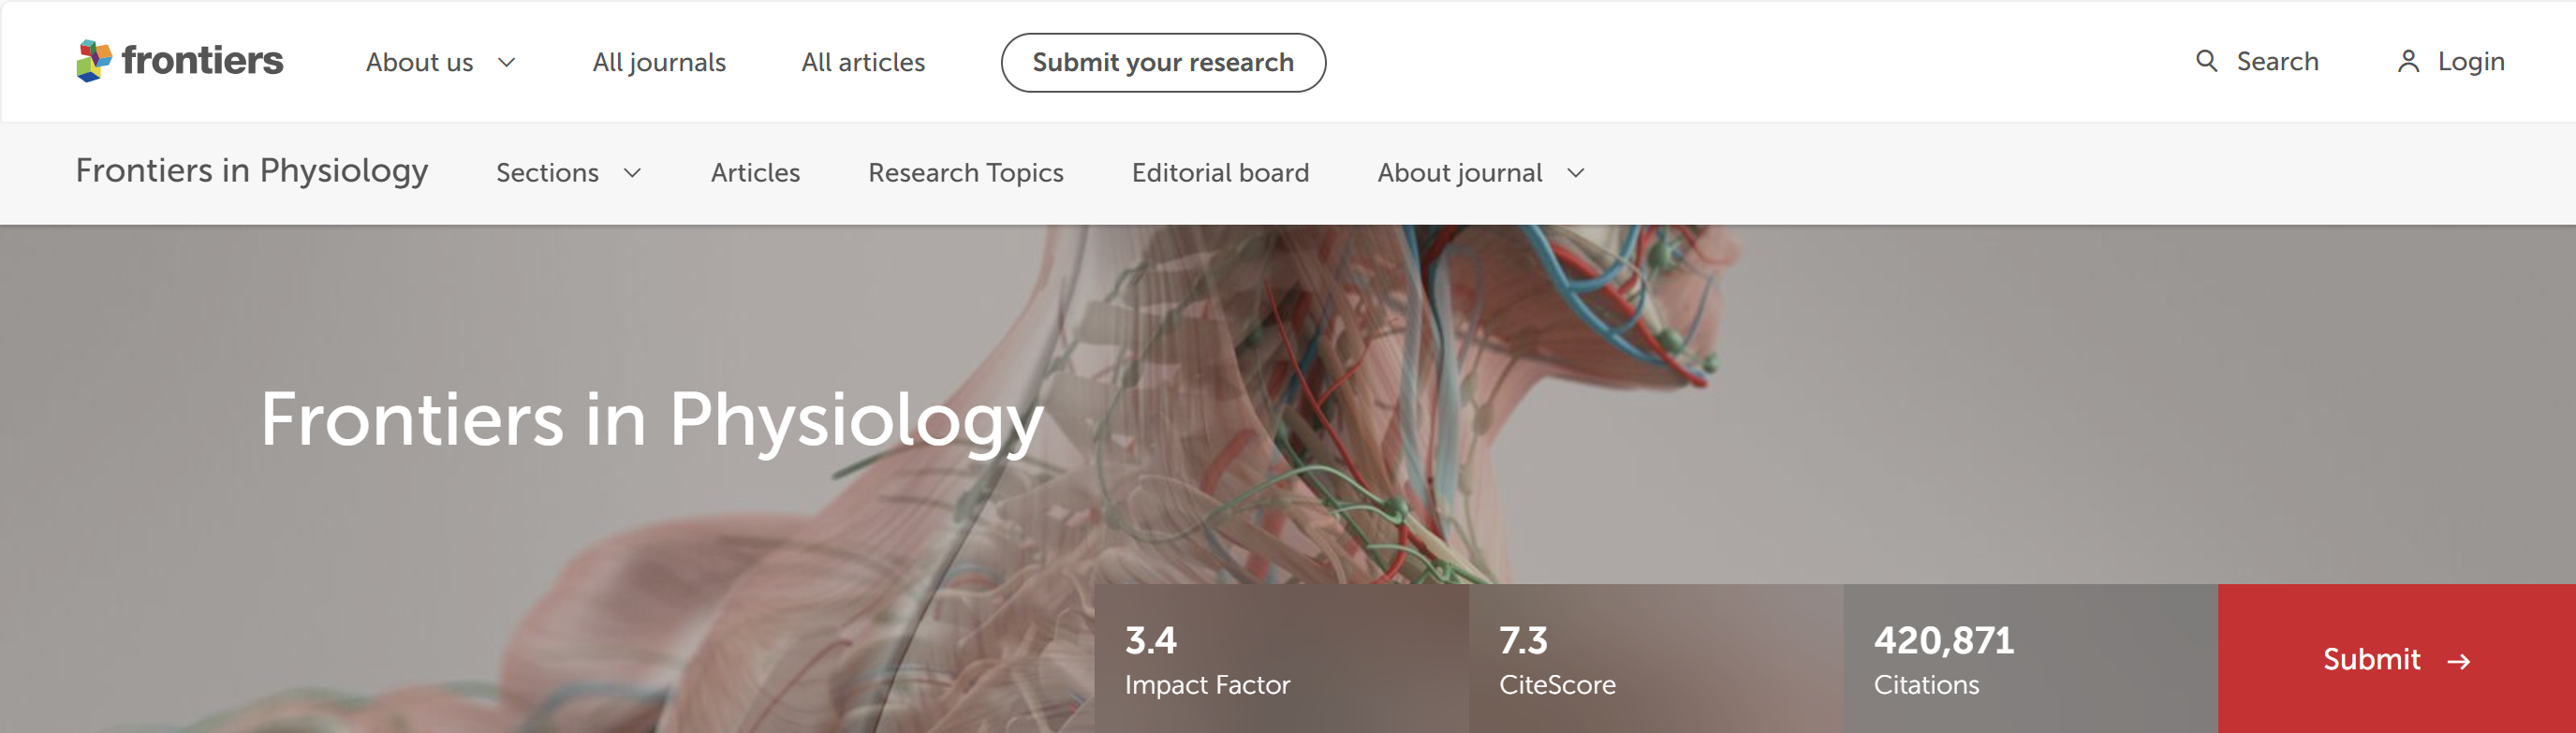The image size is (2576, 733).
Task: Click the arrow icon on red Submit
Action: [2459, 661]
